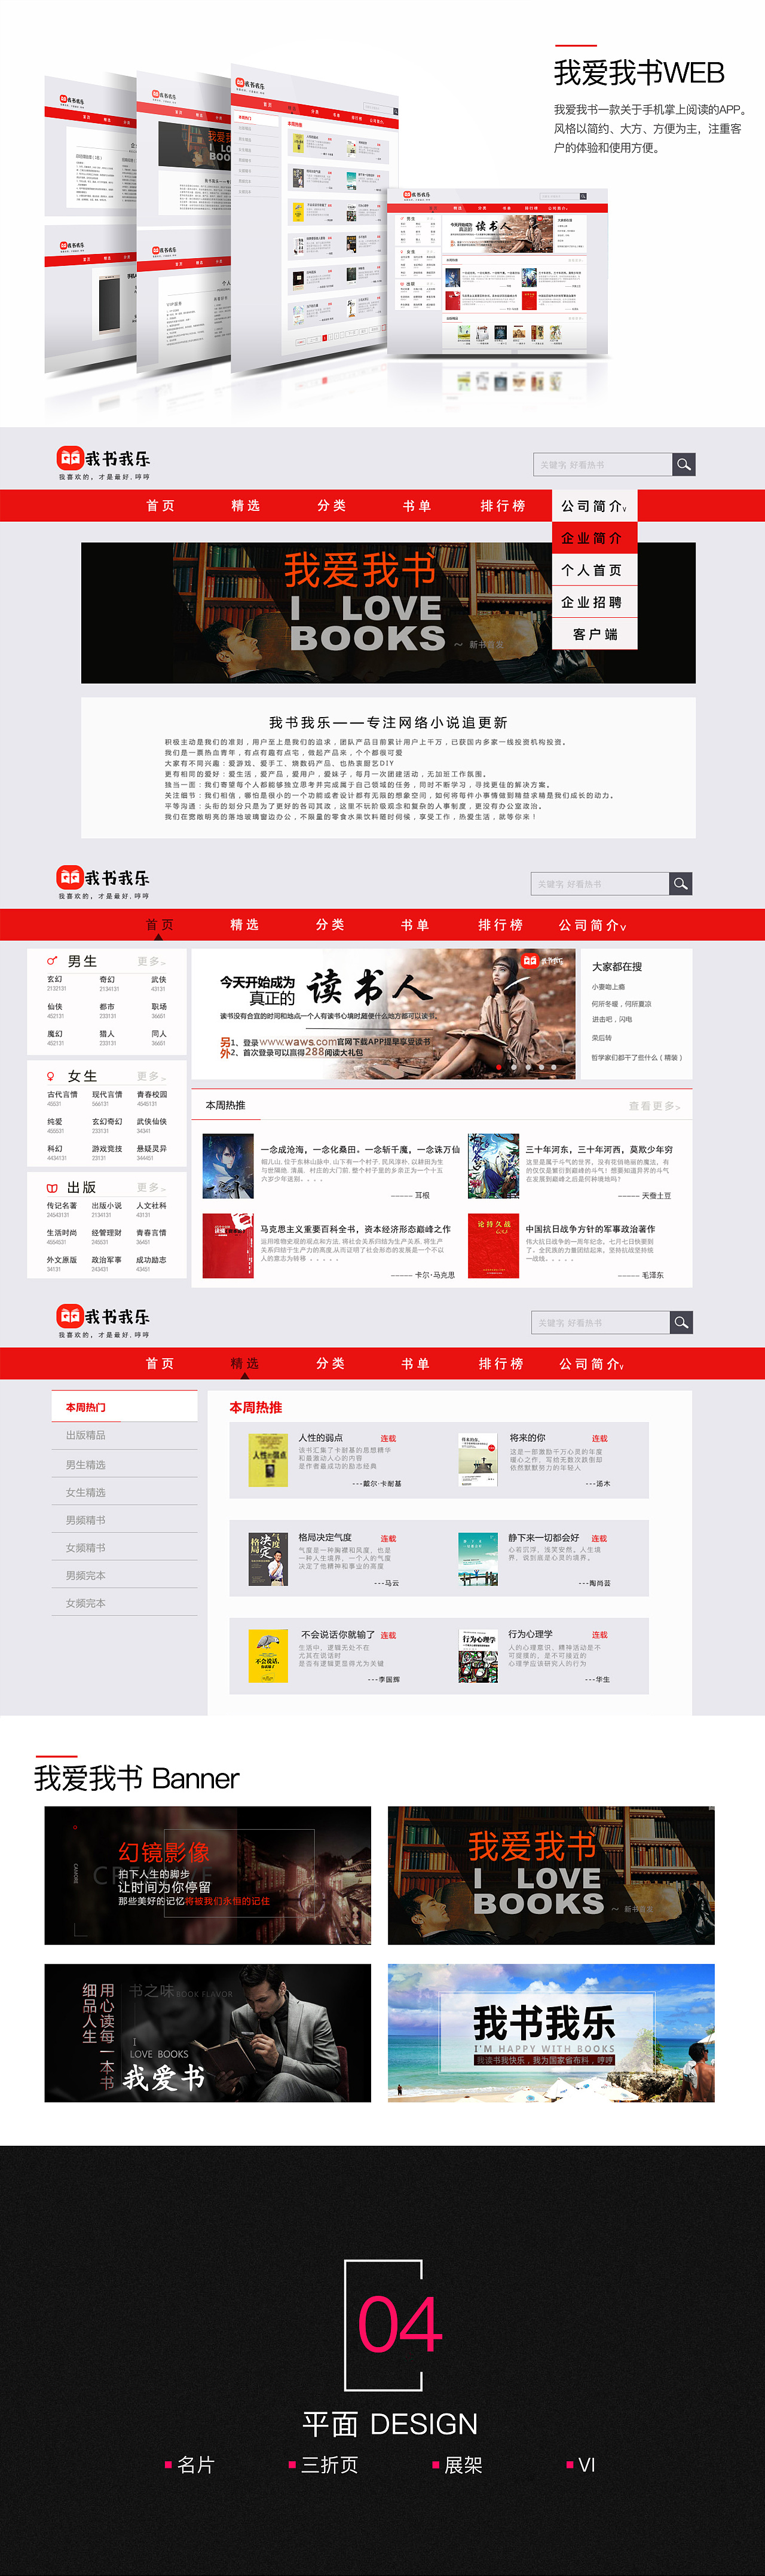Click beach banner with 我书我乐 text
765x2576 pixels.
click(x=551, y=2033)
